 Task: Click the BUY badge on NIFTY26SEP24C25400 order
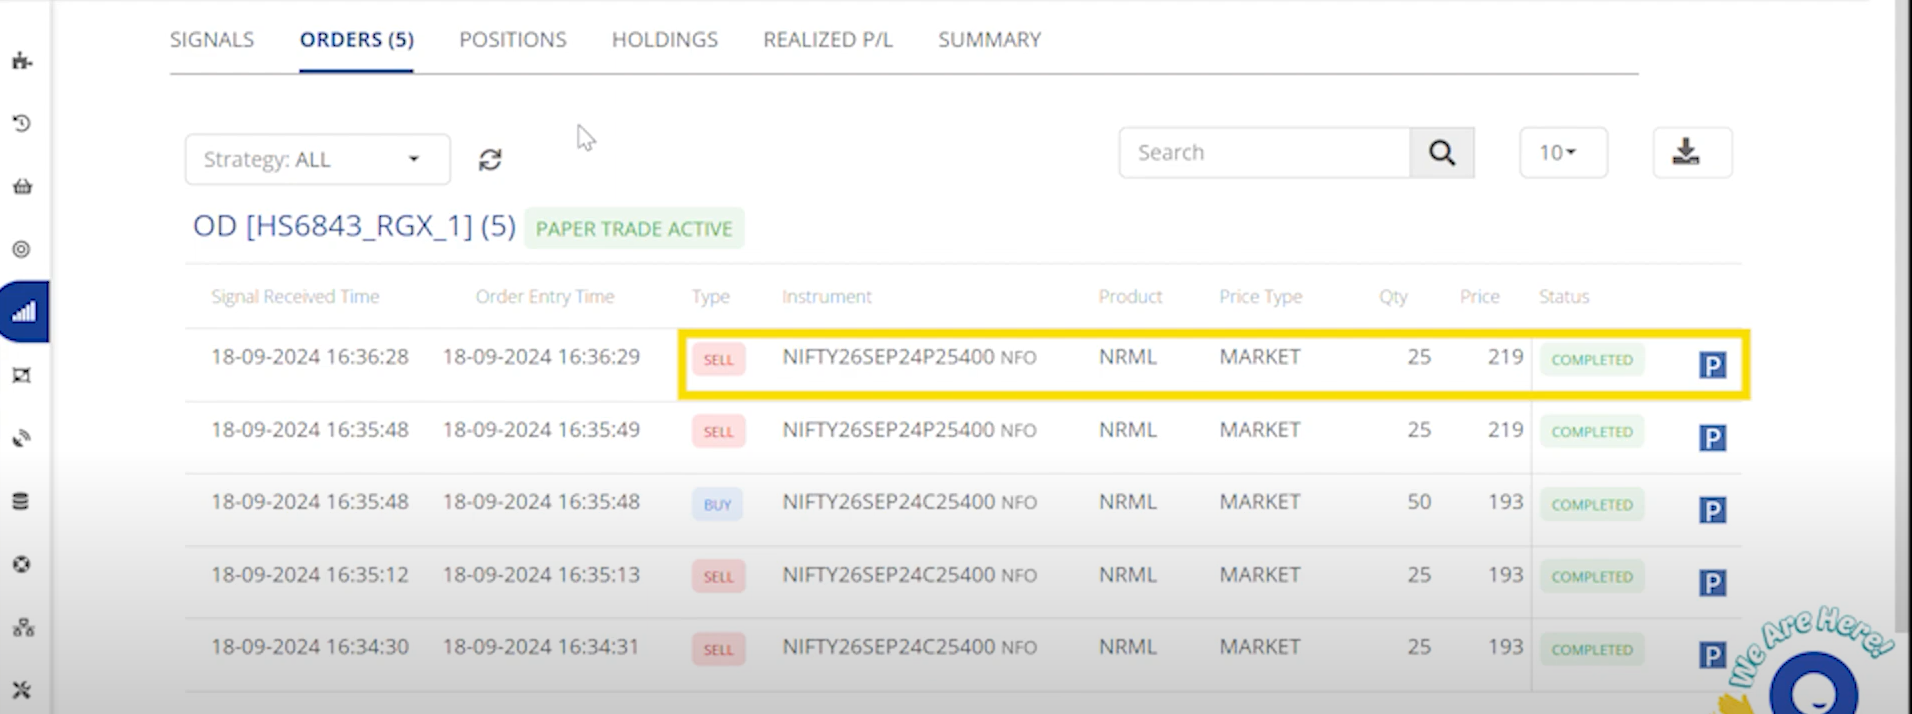click(717, 505)
